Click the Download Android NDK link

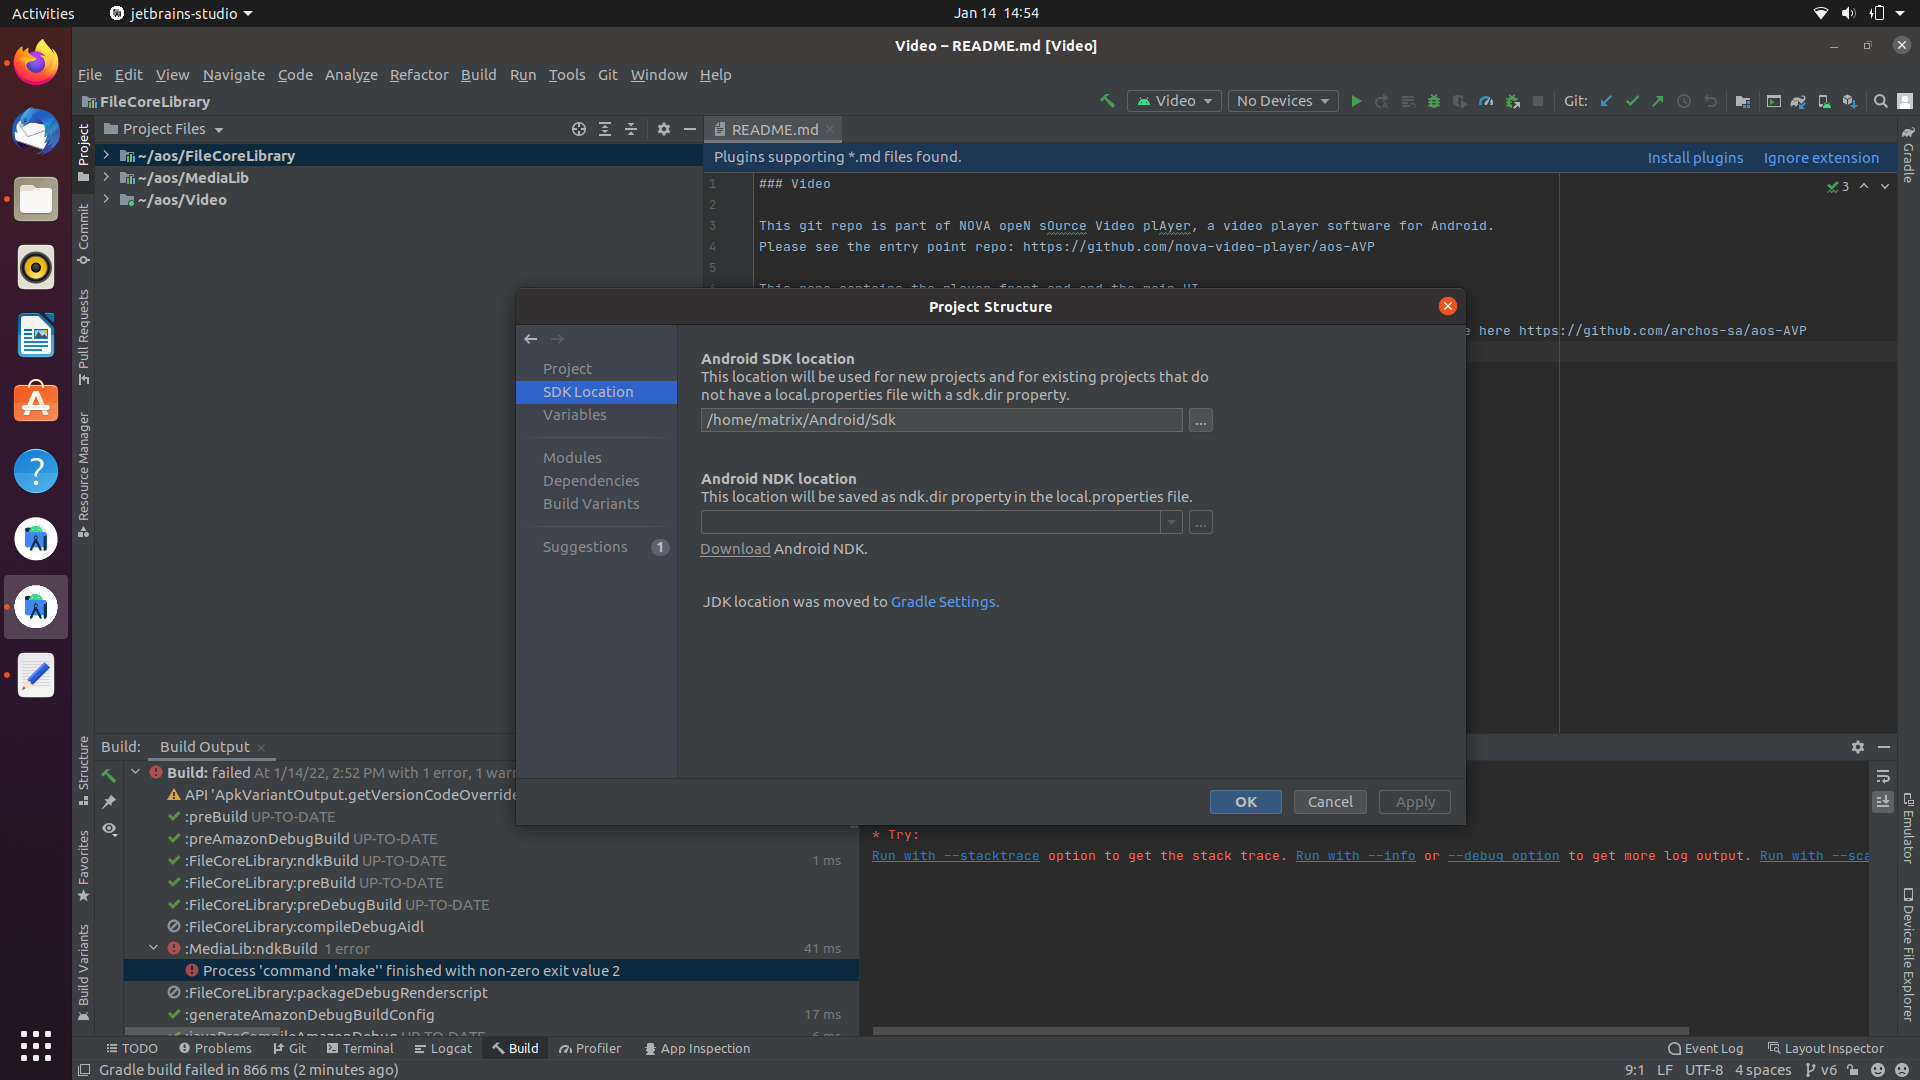pyautogui.click(x=734, y=549)
